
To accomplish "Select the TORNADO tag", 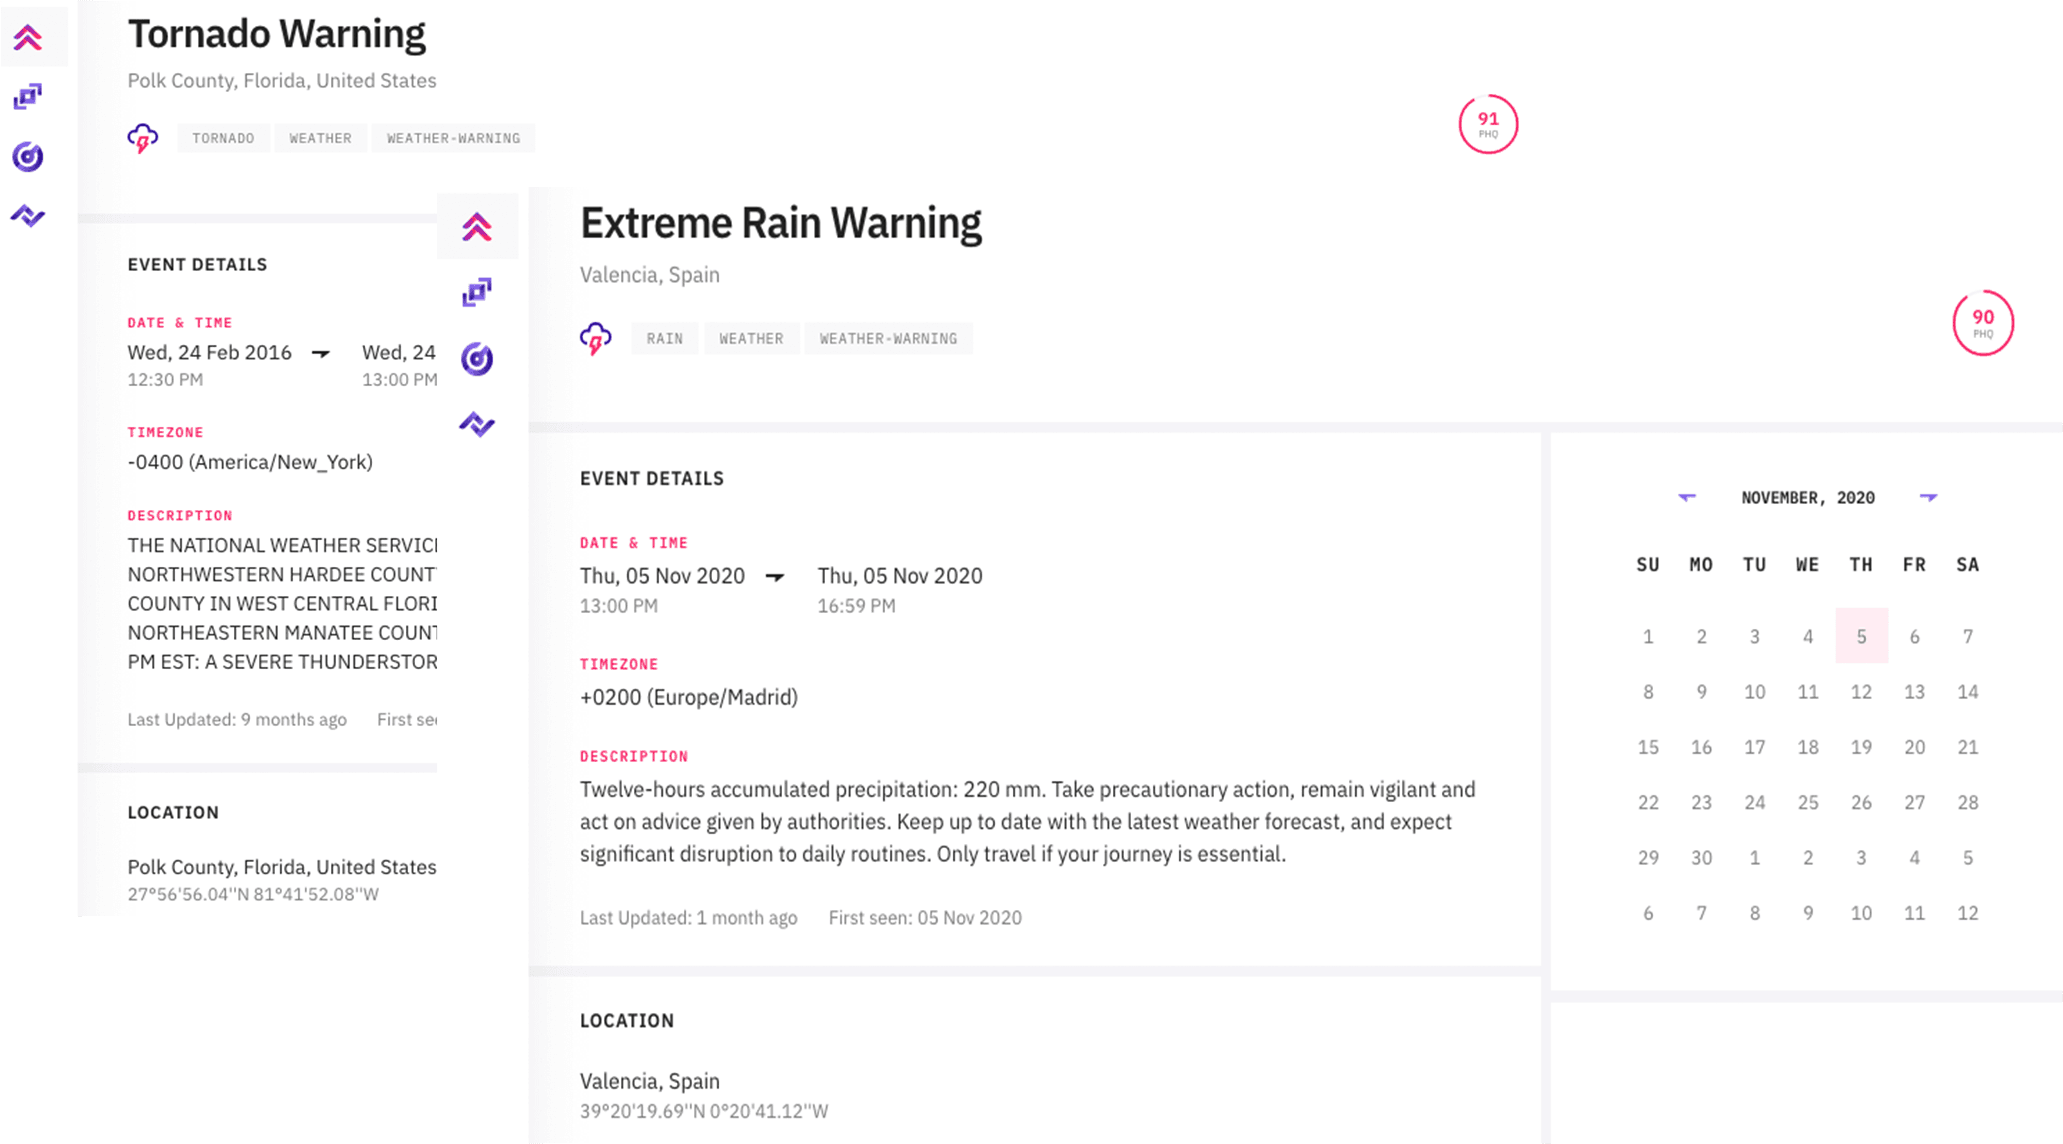I will tap(223, 138).
